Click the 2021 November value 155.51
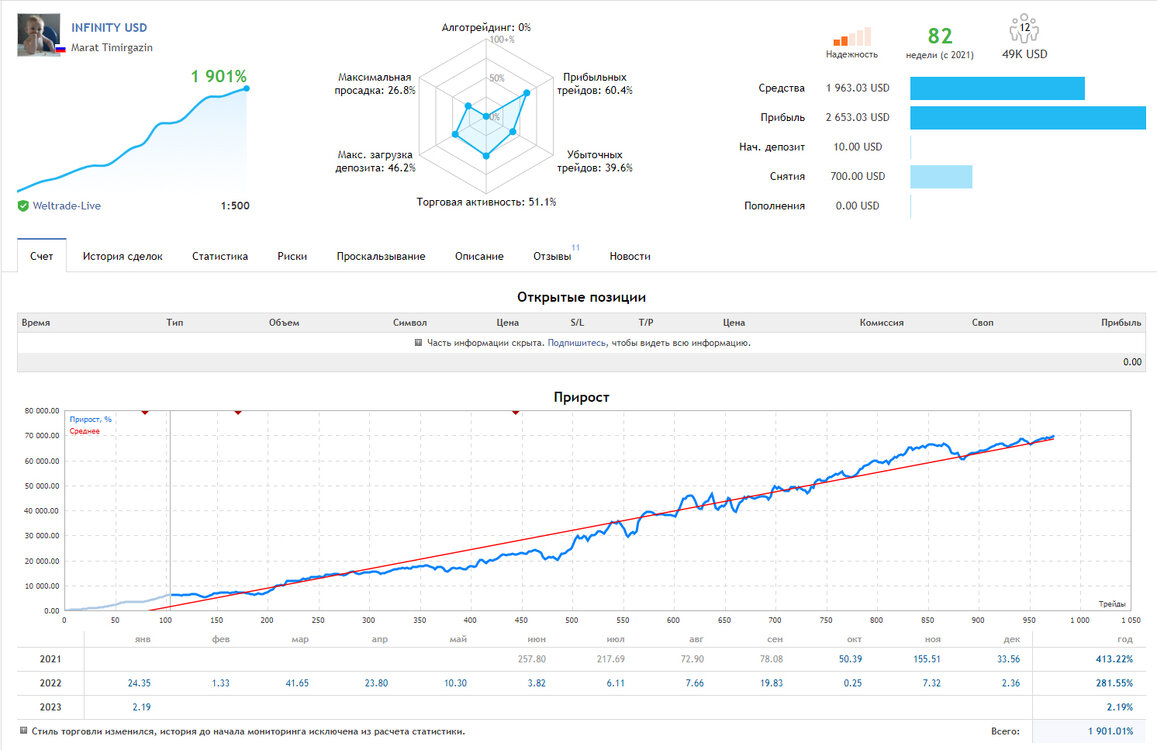 [927, 659]
